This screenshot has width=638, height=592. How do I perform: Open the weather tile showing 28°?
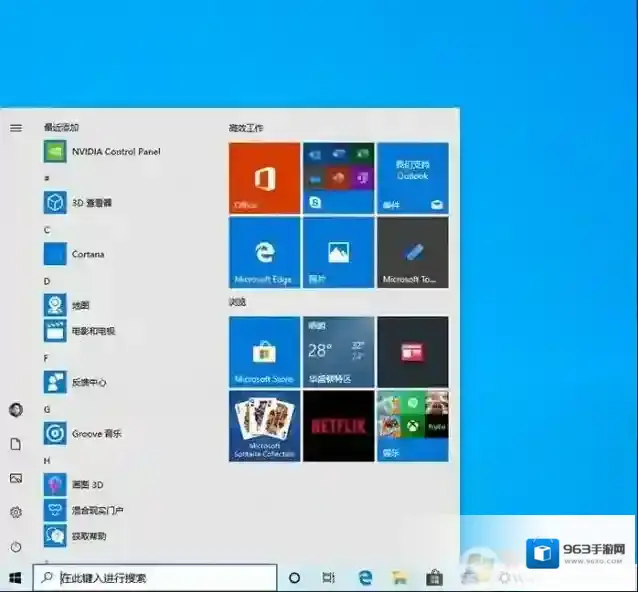coord(339,352)
